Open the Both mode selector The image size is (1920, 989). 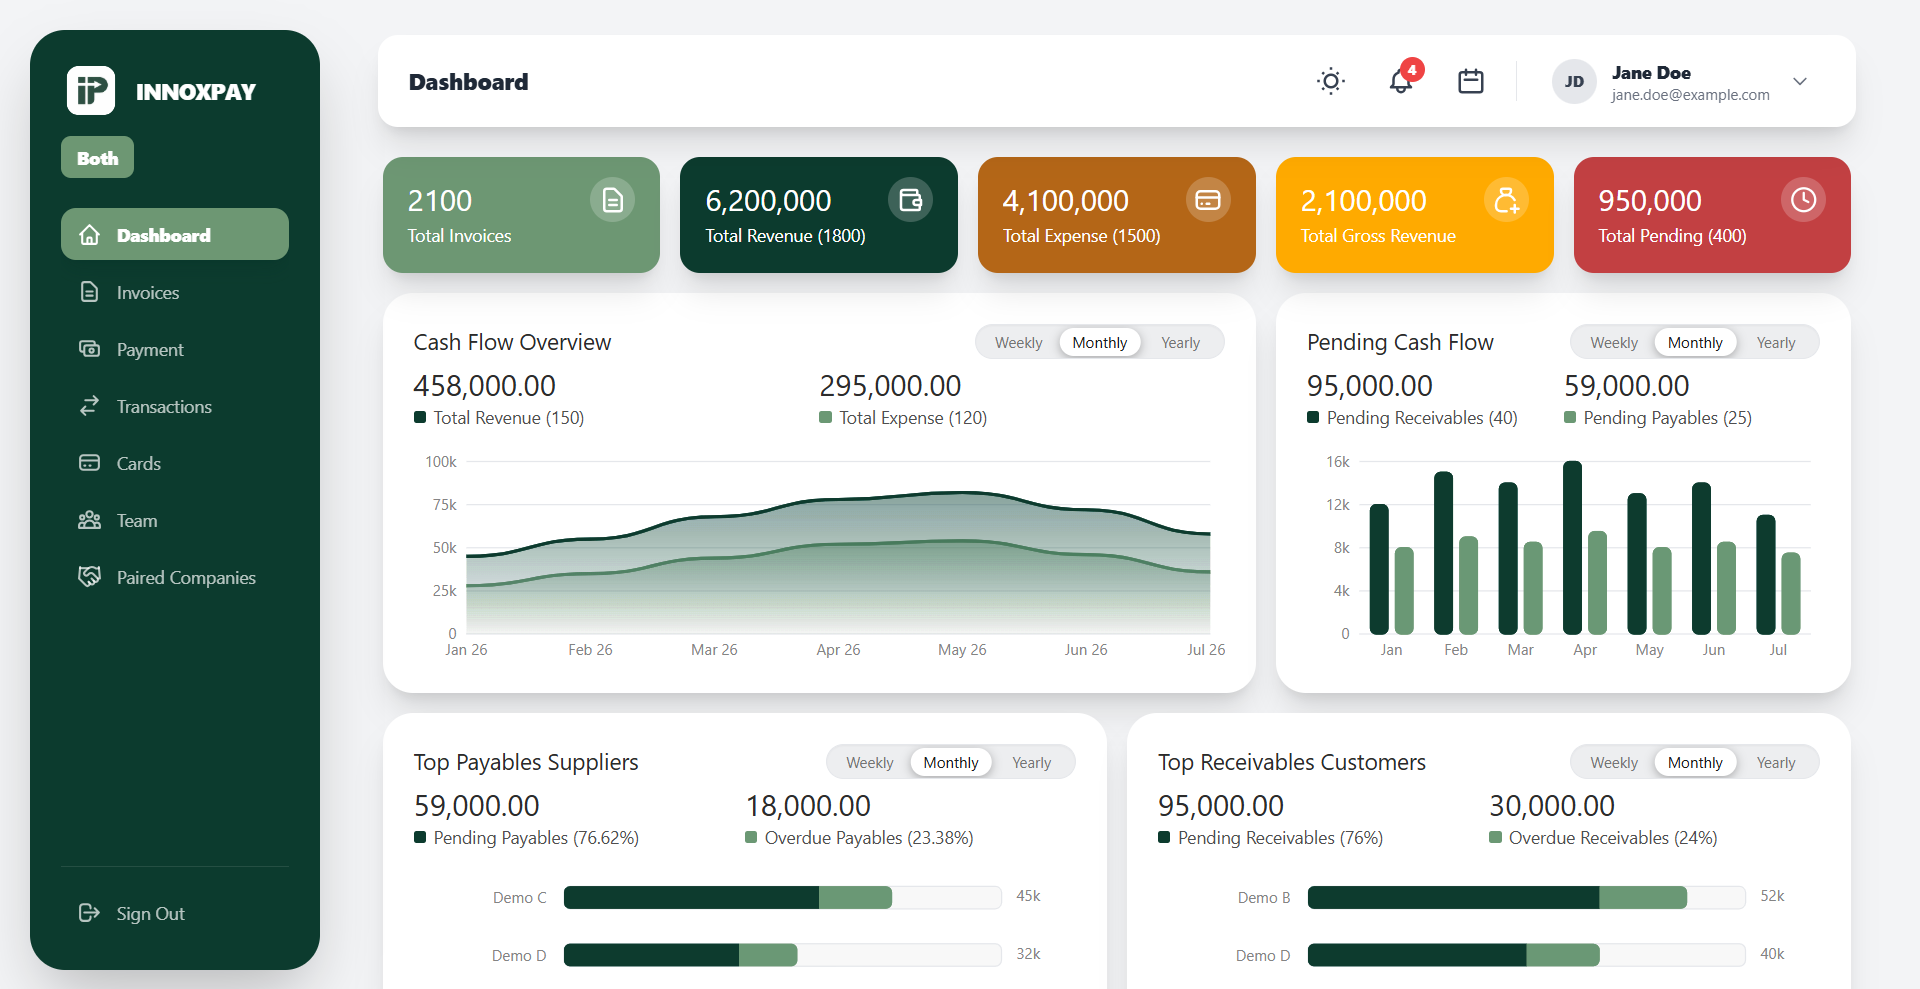tap(97, 158)
